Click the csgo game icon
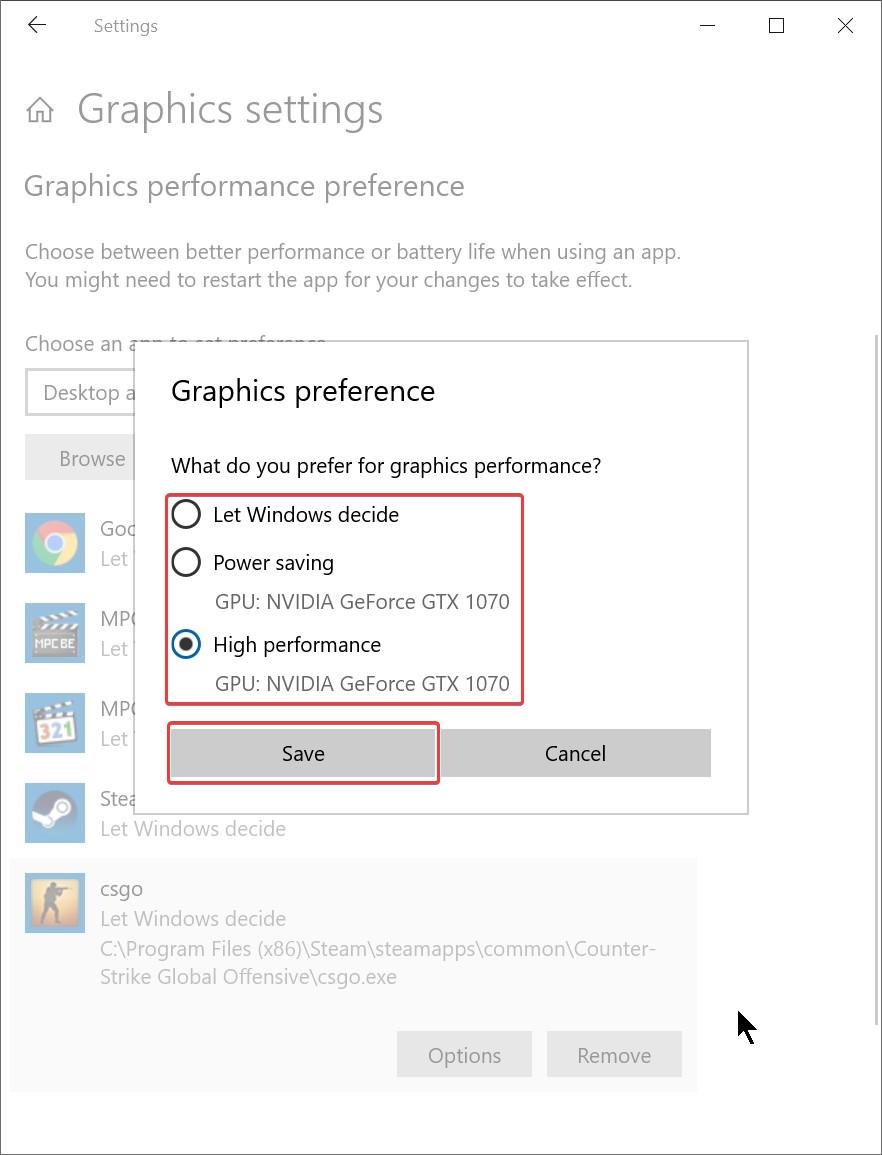882x1155 pixels. 55,903
